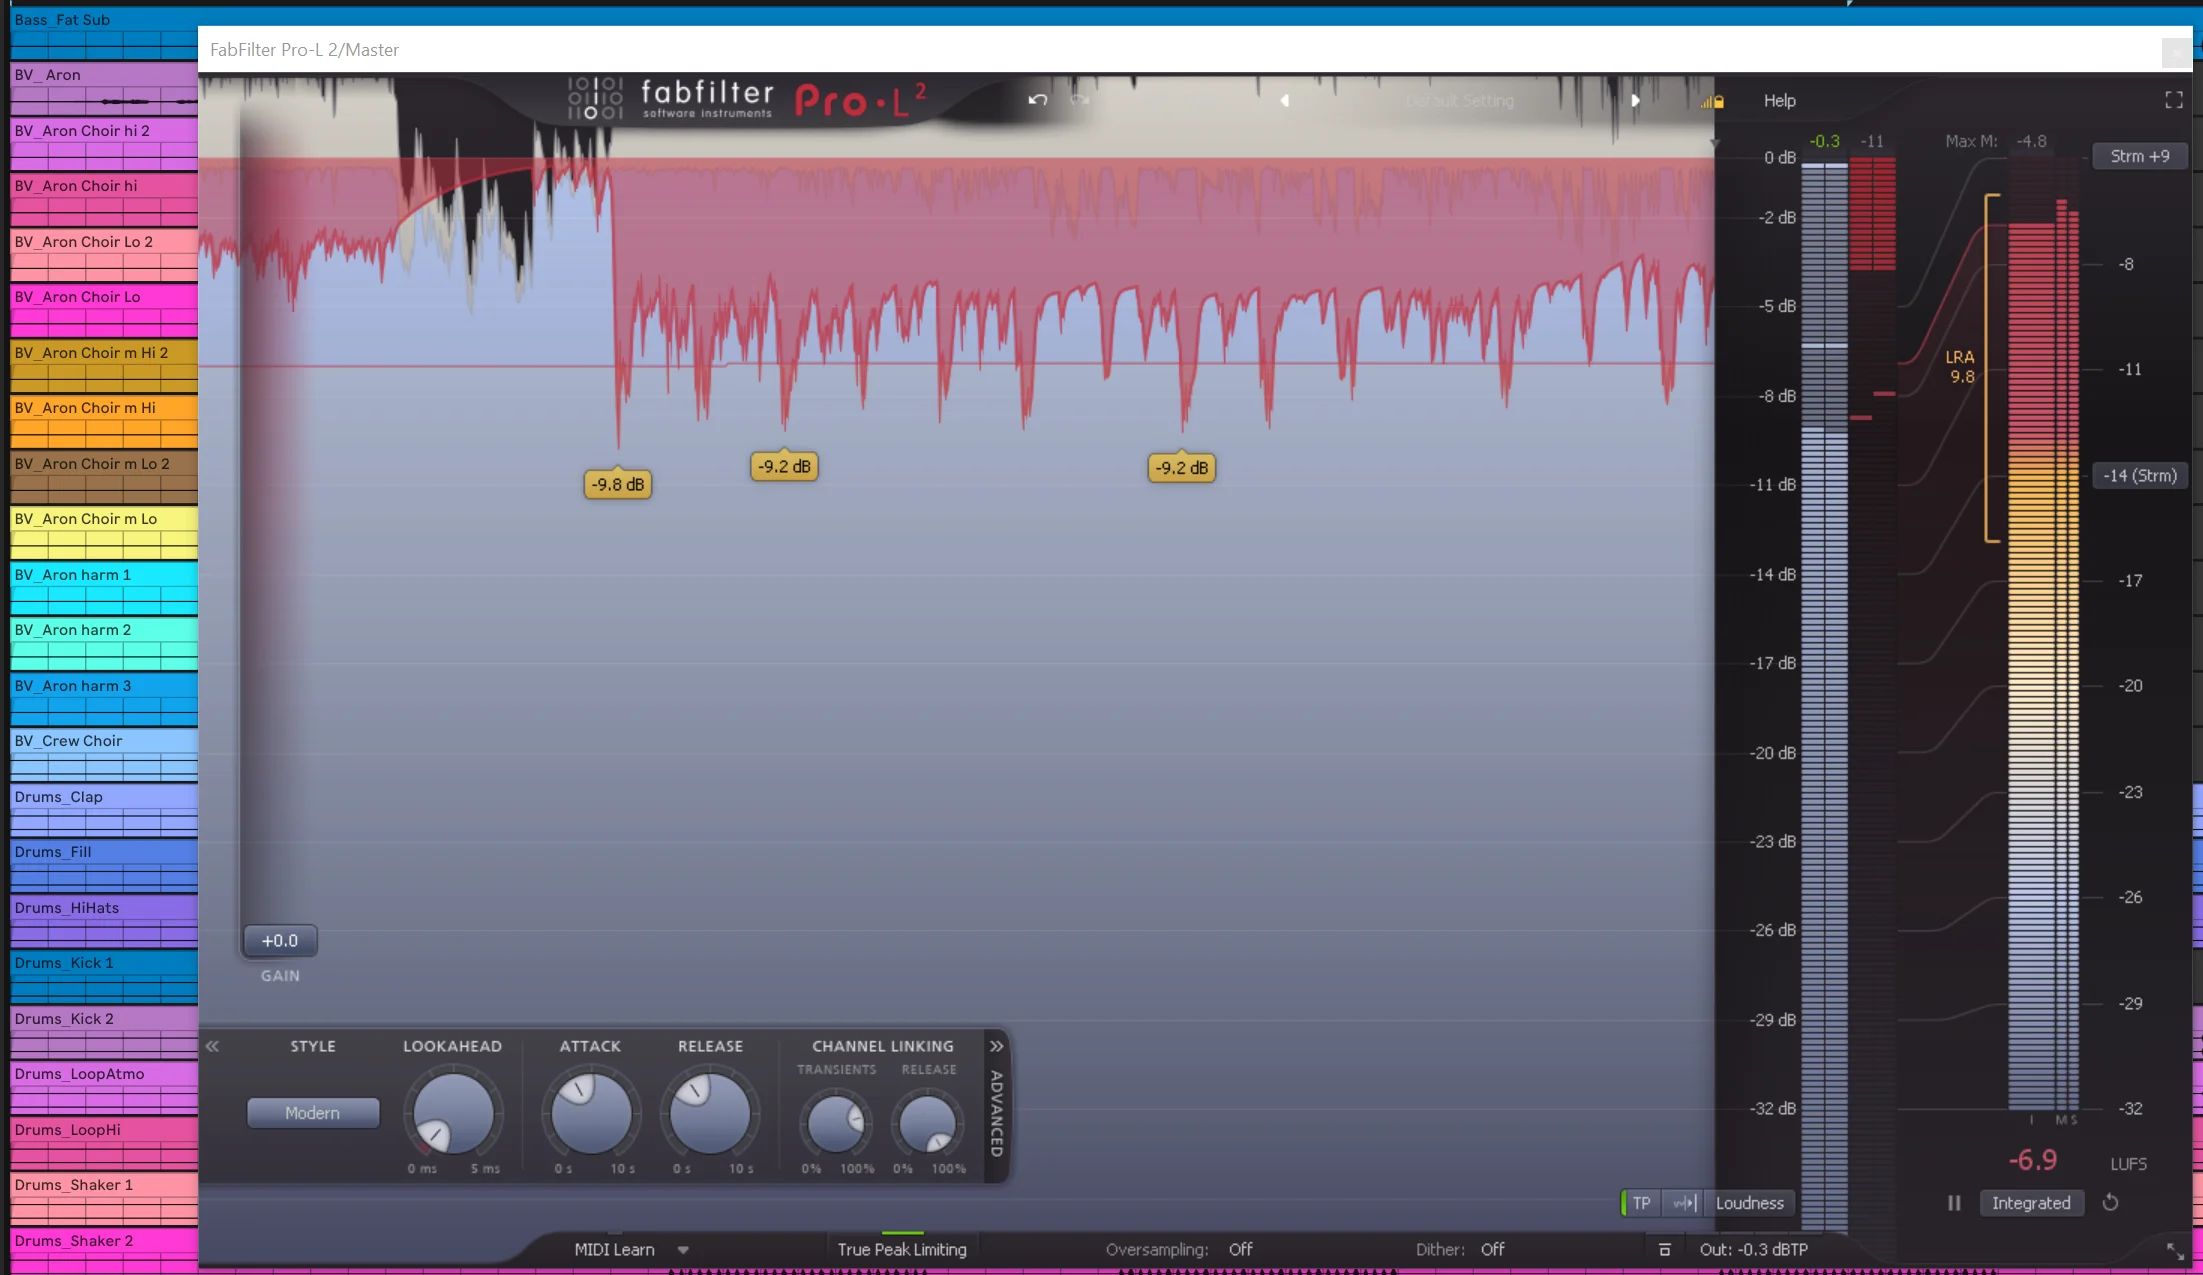This screenshot has width=2203, height=1275.
Task: Pause the loudness measurement
Action: pyautogui.click(x=1954, y=1203)
